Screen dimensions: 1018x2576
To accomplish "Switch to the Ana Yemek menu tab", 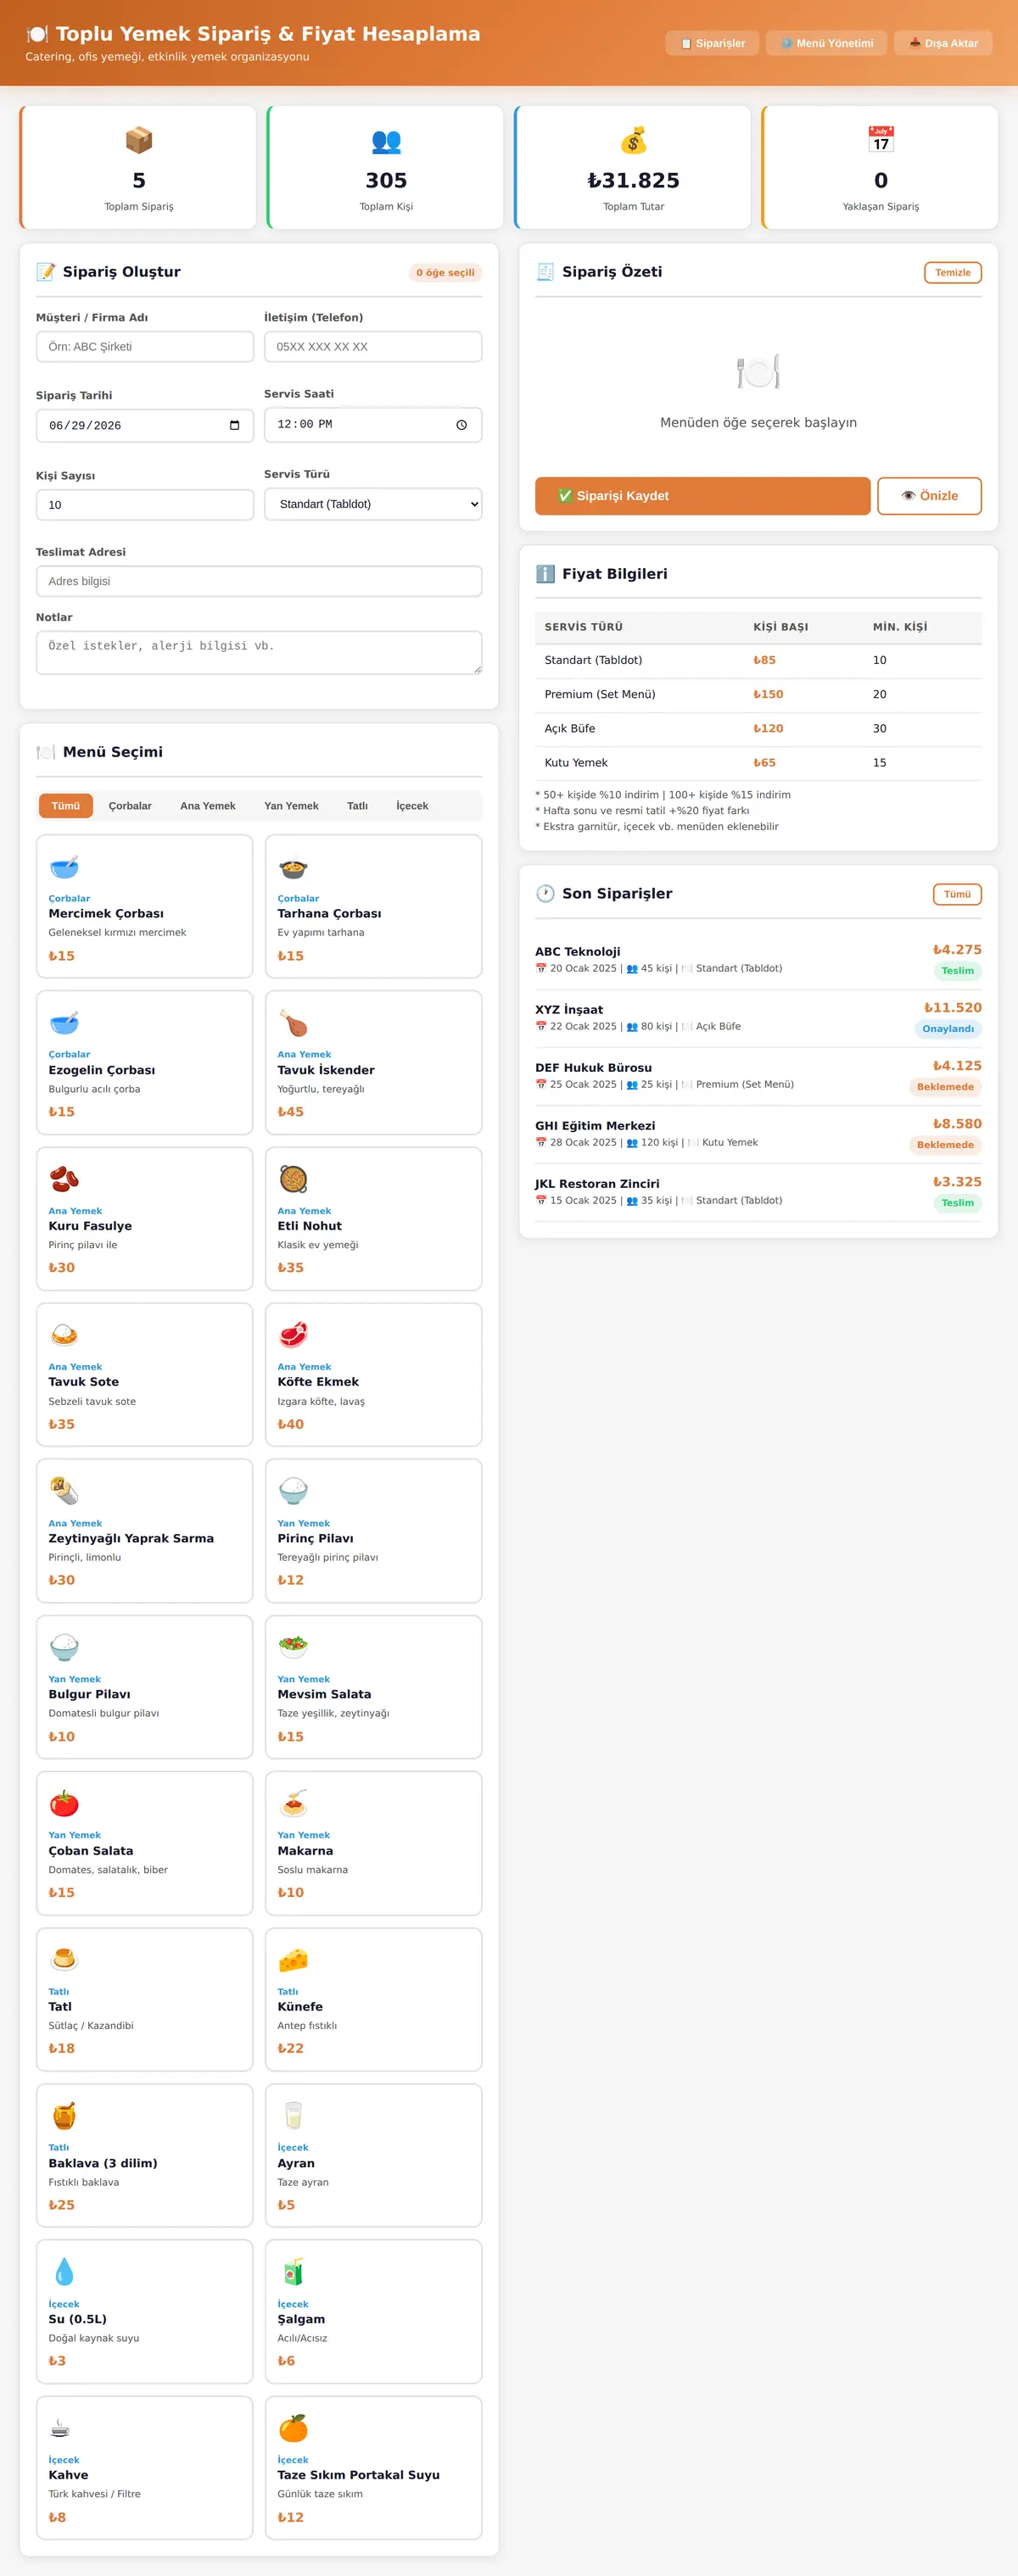I will pos(208,806).
